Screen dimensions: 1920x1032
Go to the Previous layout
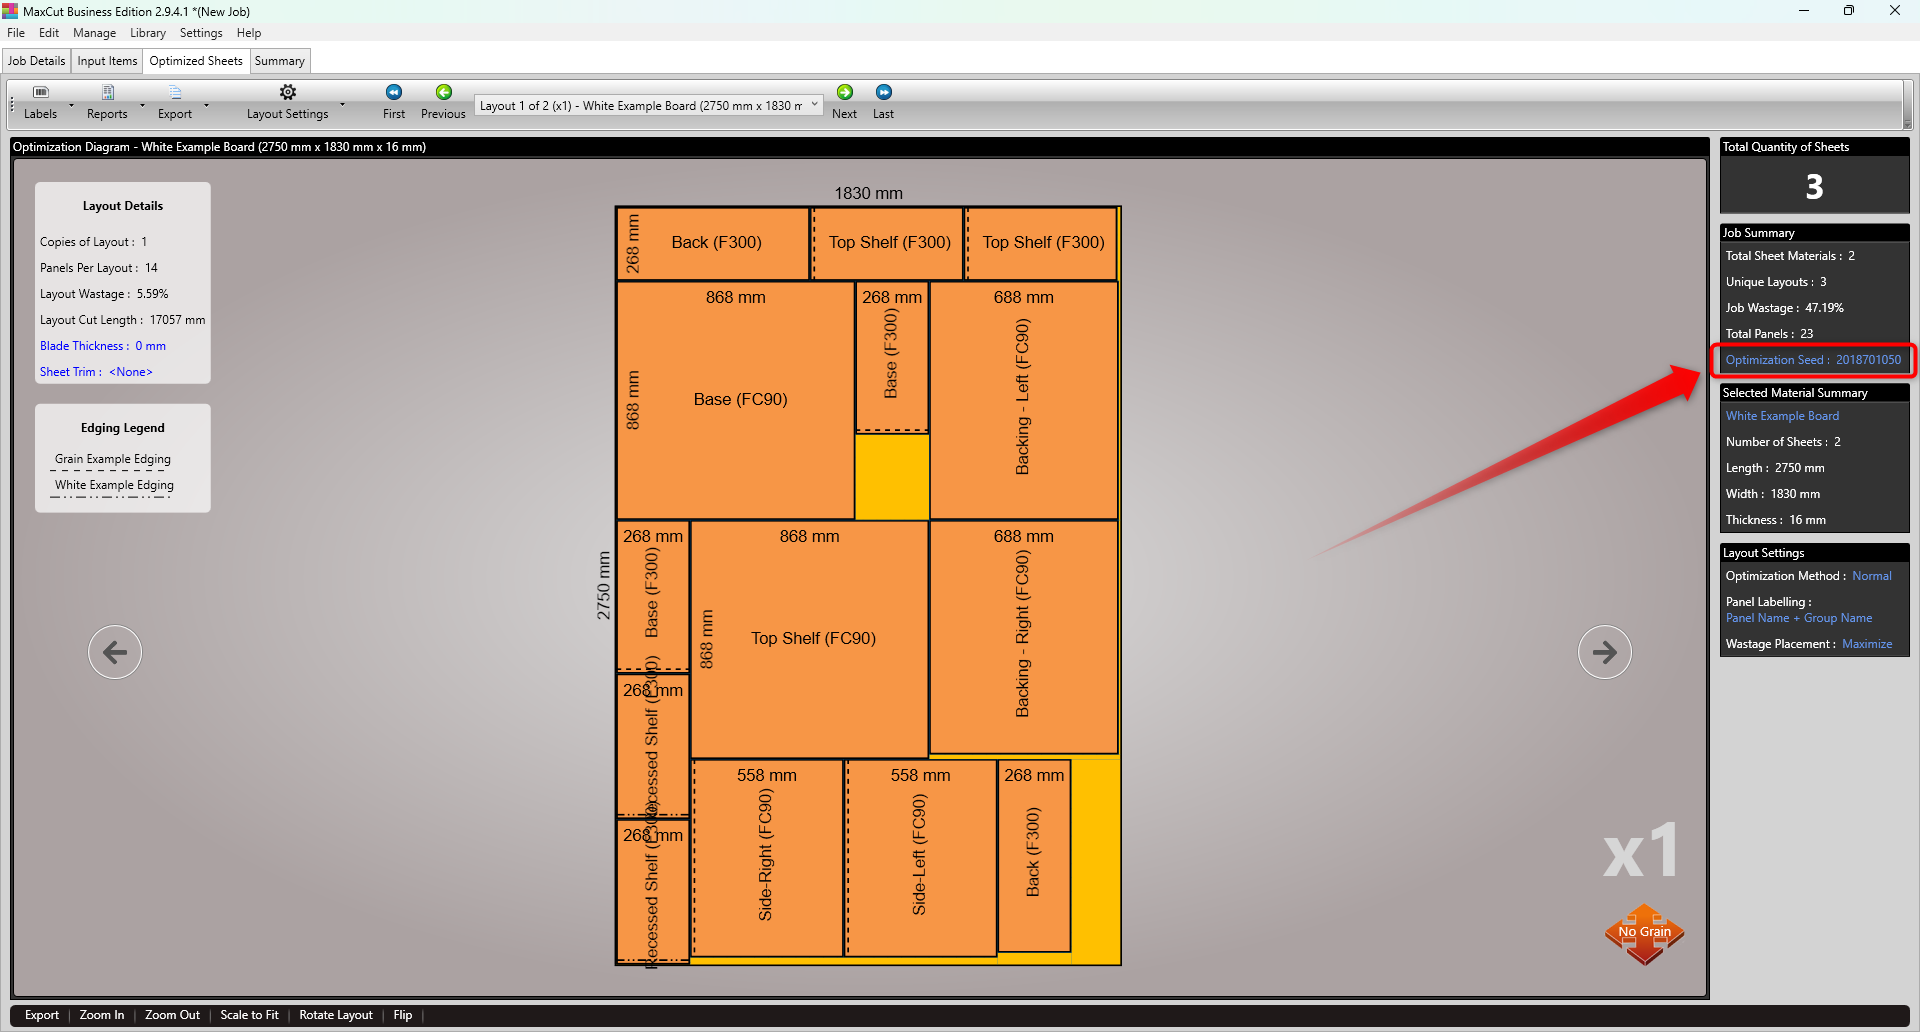(443, 92)
